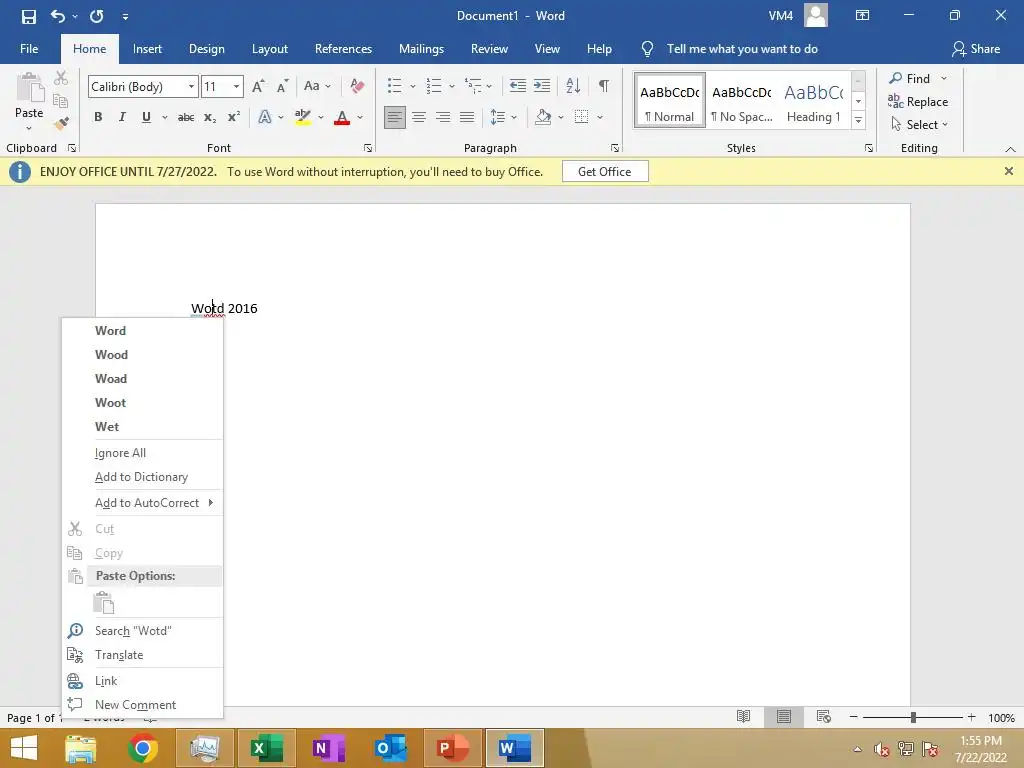The height and width of the screenshot is (768, 1024).
Task: Click the Text Effects letter A icon
Action: click(x=264, y=117)
